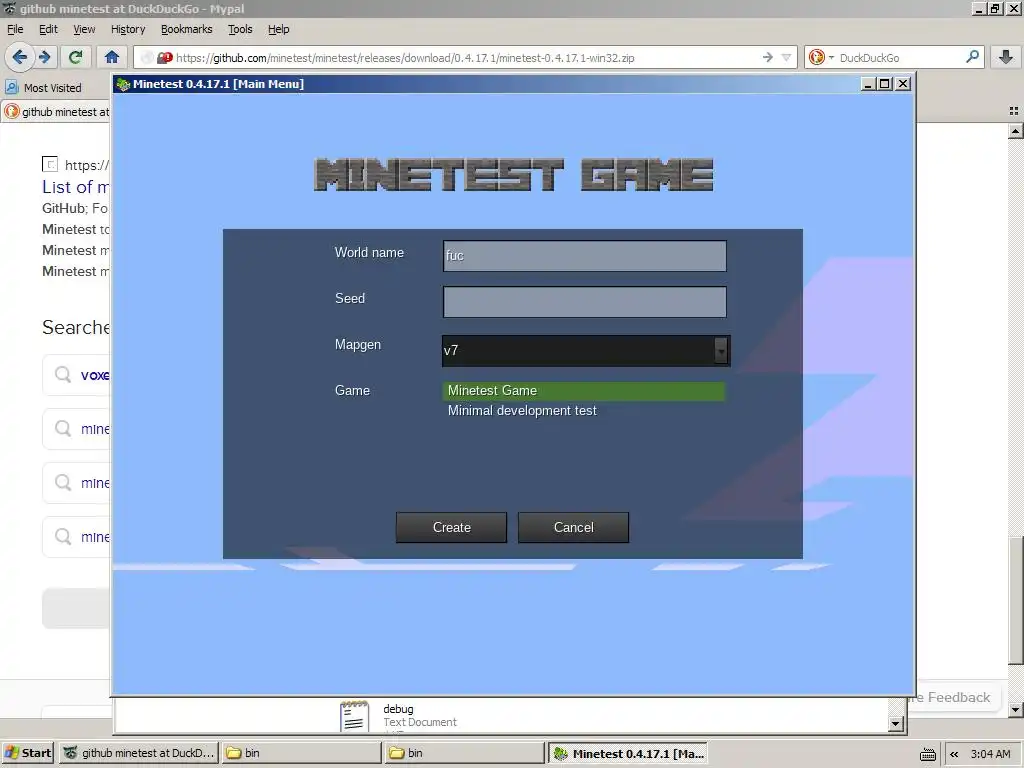The width and height of the screenshot is (1024, 768).
Task: Open the Bookmarks menu
Action: pos(187,29)
